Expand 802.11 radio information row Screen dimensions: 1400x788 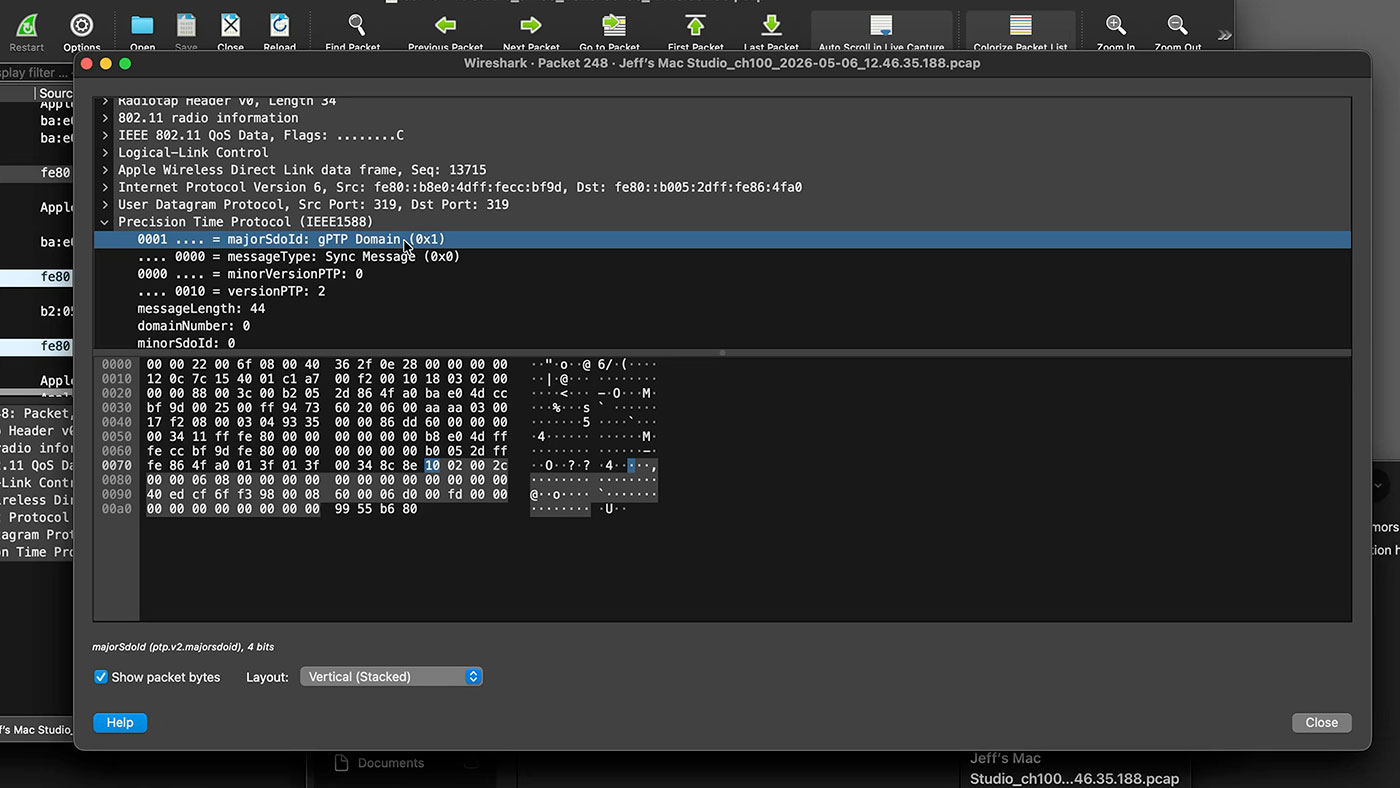105,118
